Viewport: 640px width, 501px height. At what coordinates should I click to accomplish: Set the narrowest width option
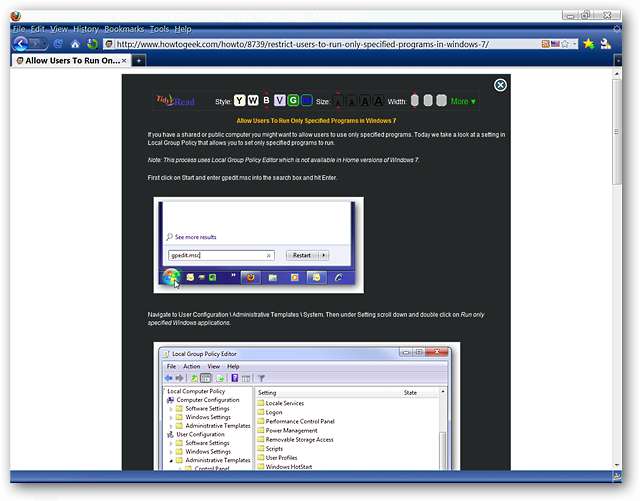[414, 100]
